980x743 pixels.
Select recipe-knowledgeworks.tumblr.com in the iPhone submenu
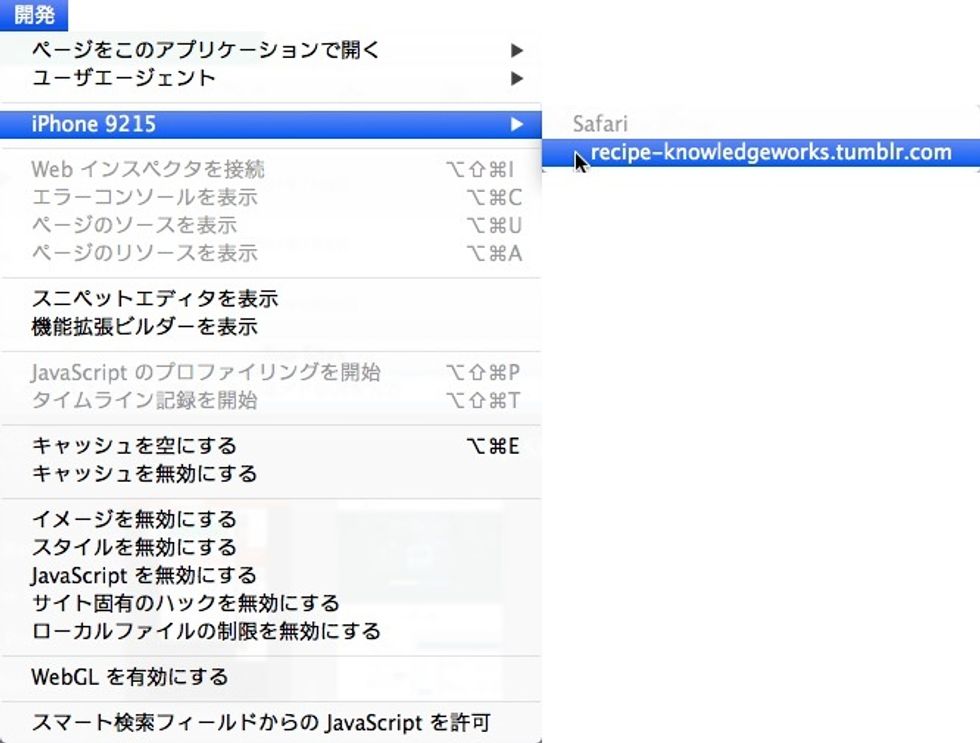pyautogui.click(x=770, y=152)
